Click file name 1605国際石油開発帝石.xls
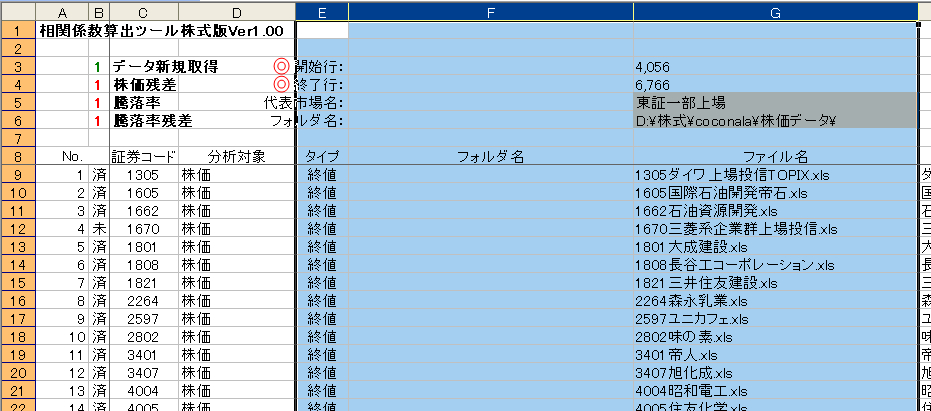 (x=721, y=193)
